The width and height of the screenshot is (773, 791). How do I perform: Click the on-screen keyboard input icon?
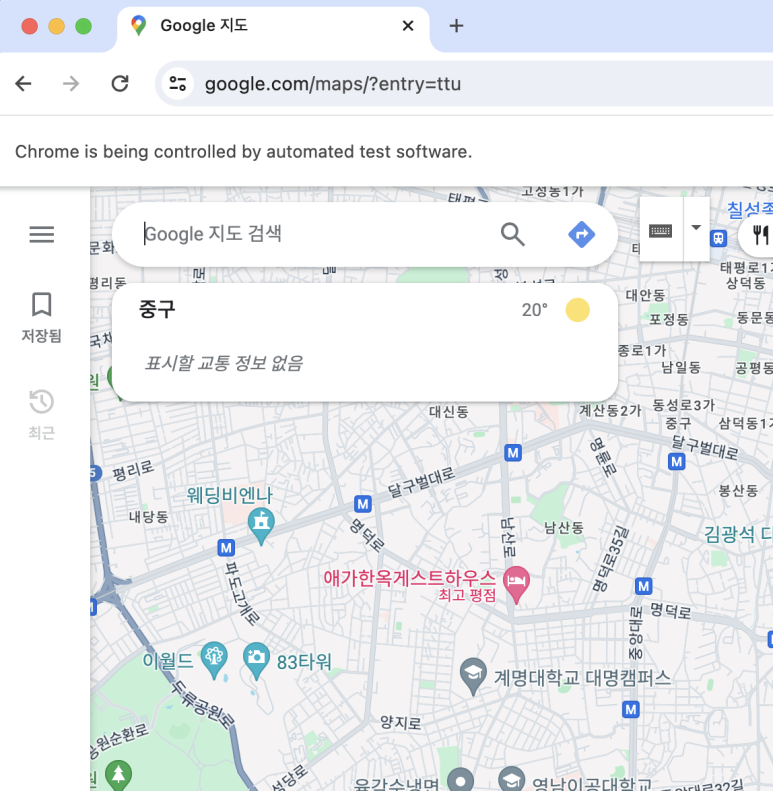tap(660, 231)
